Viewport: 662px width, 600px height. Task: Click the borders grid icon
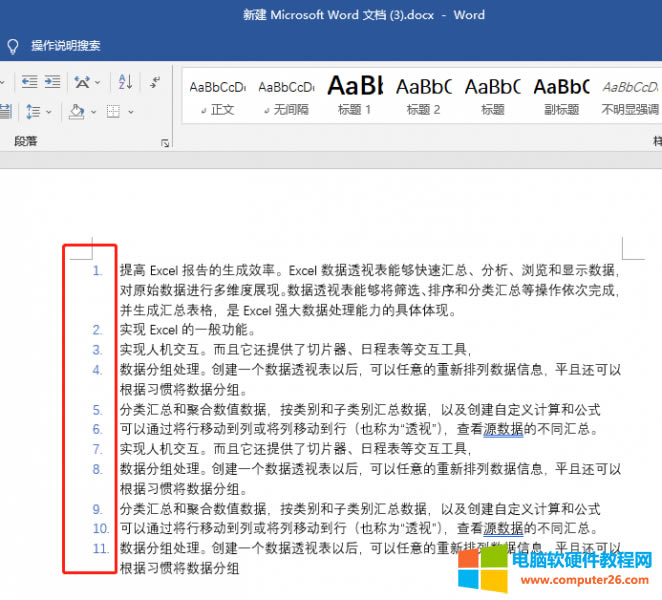click(x=113, y=112)
